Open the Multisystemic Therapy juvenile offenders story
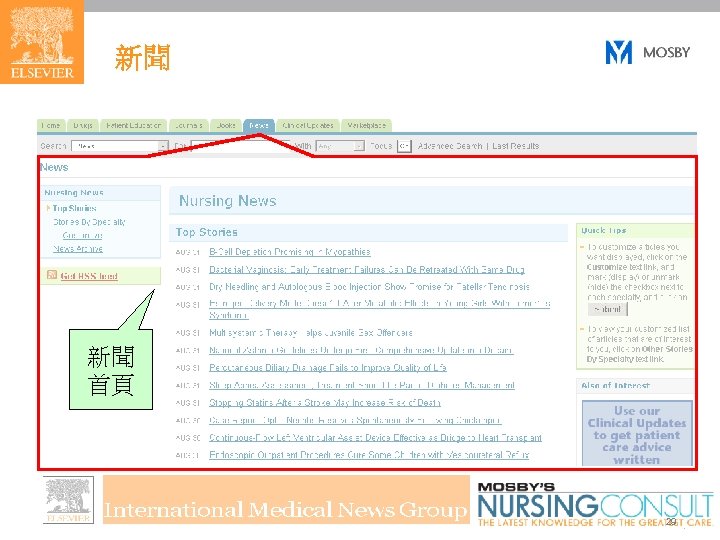720x540 pixels. [310, 333]
